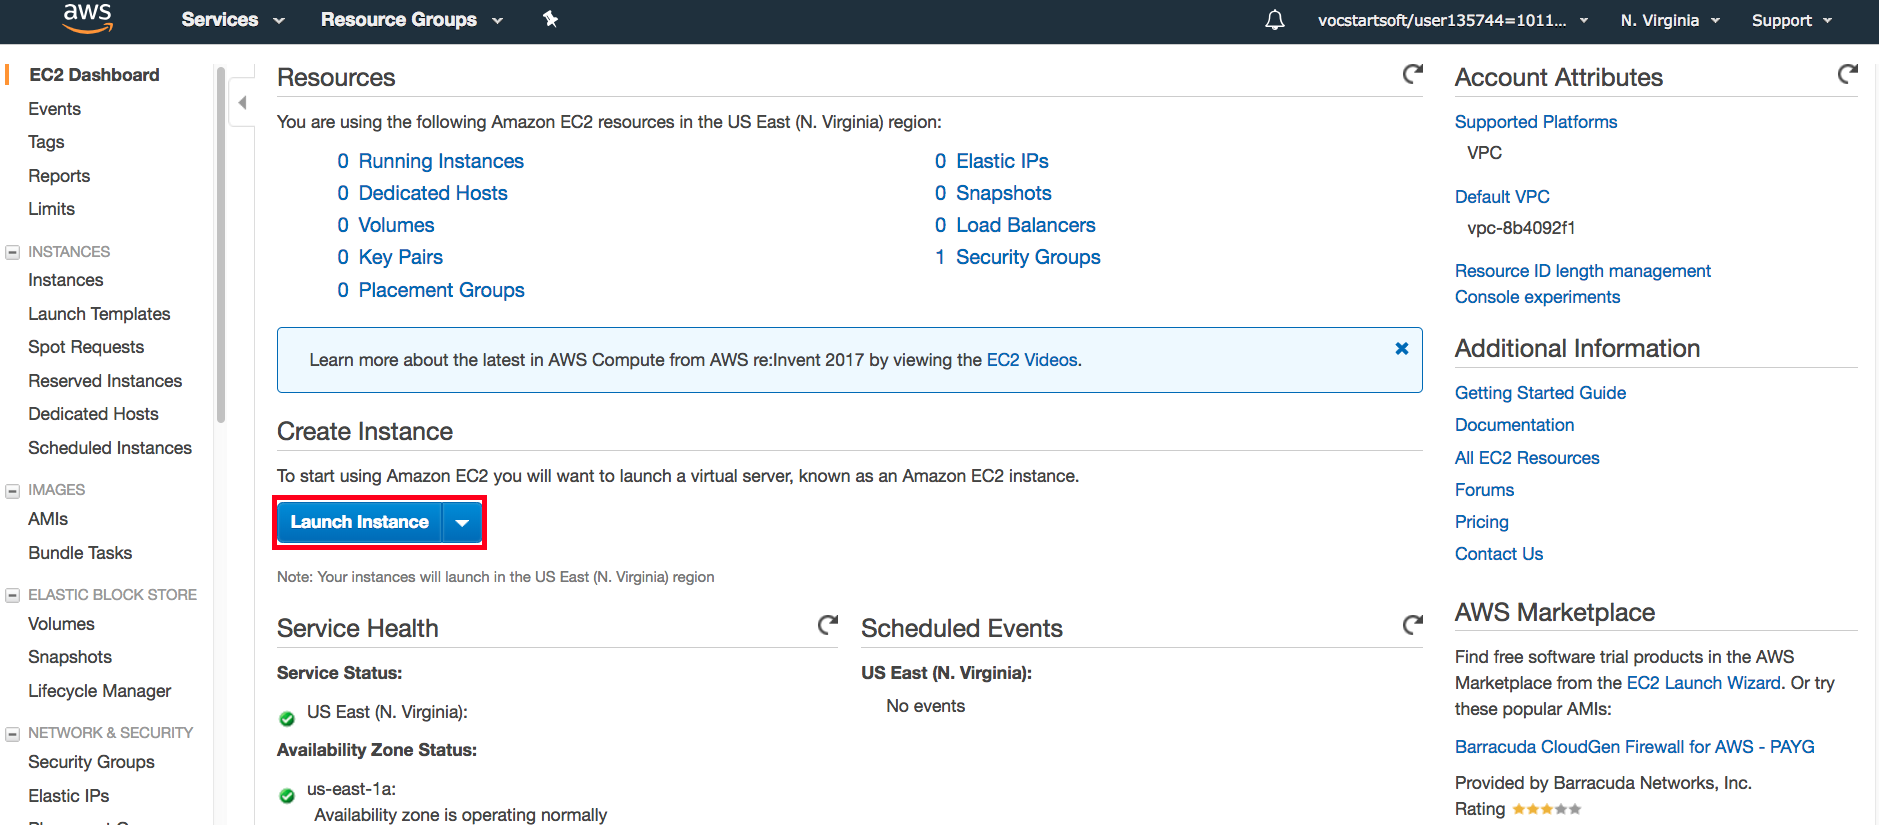Open Reports in the sidebar

point(59,176)
